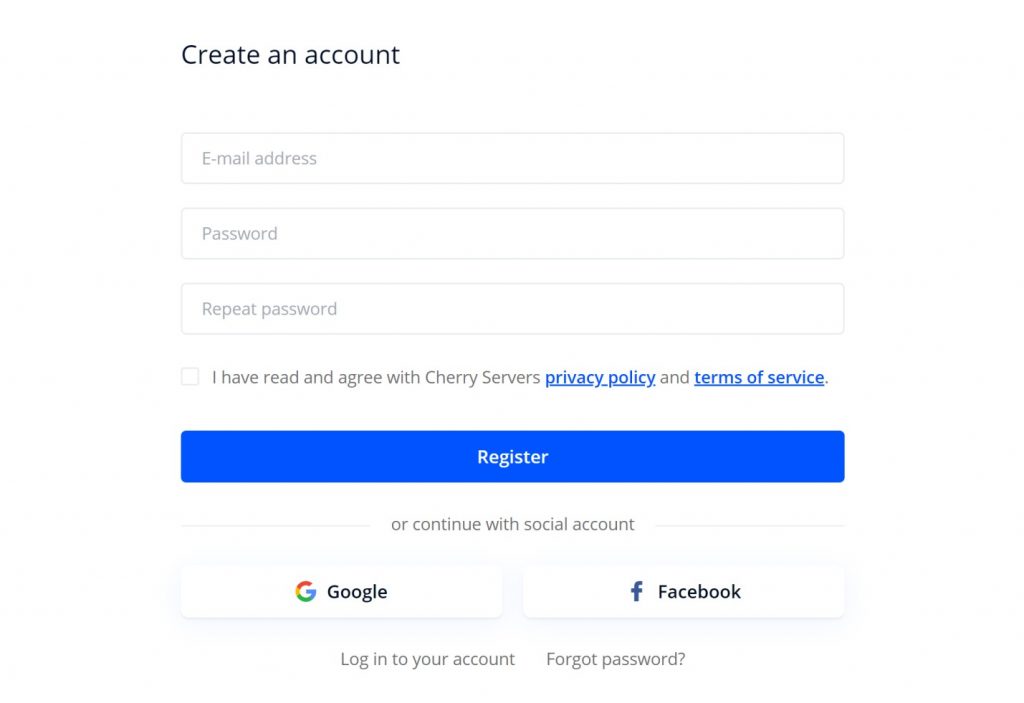This screenshot has width=1024, height=703.
Task: Click 'or continue with social account' text
Action: click(513, 525)
